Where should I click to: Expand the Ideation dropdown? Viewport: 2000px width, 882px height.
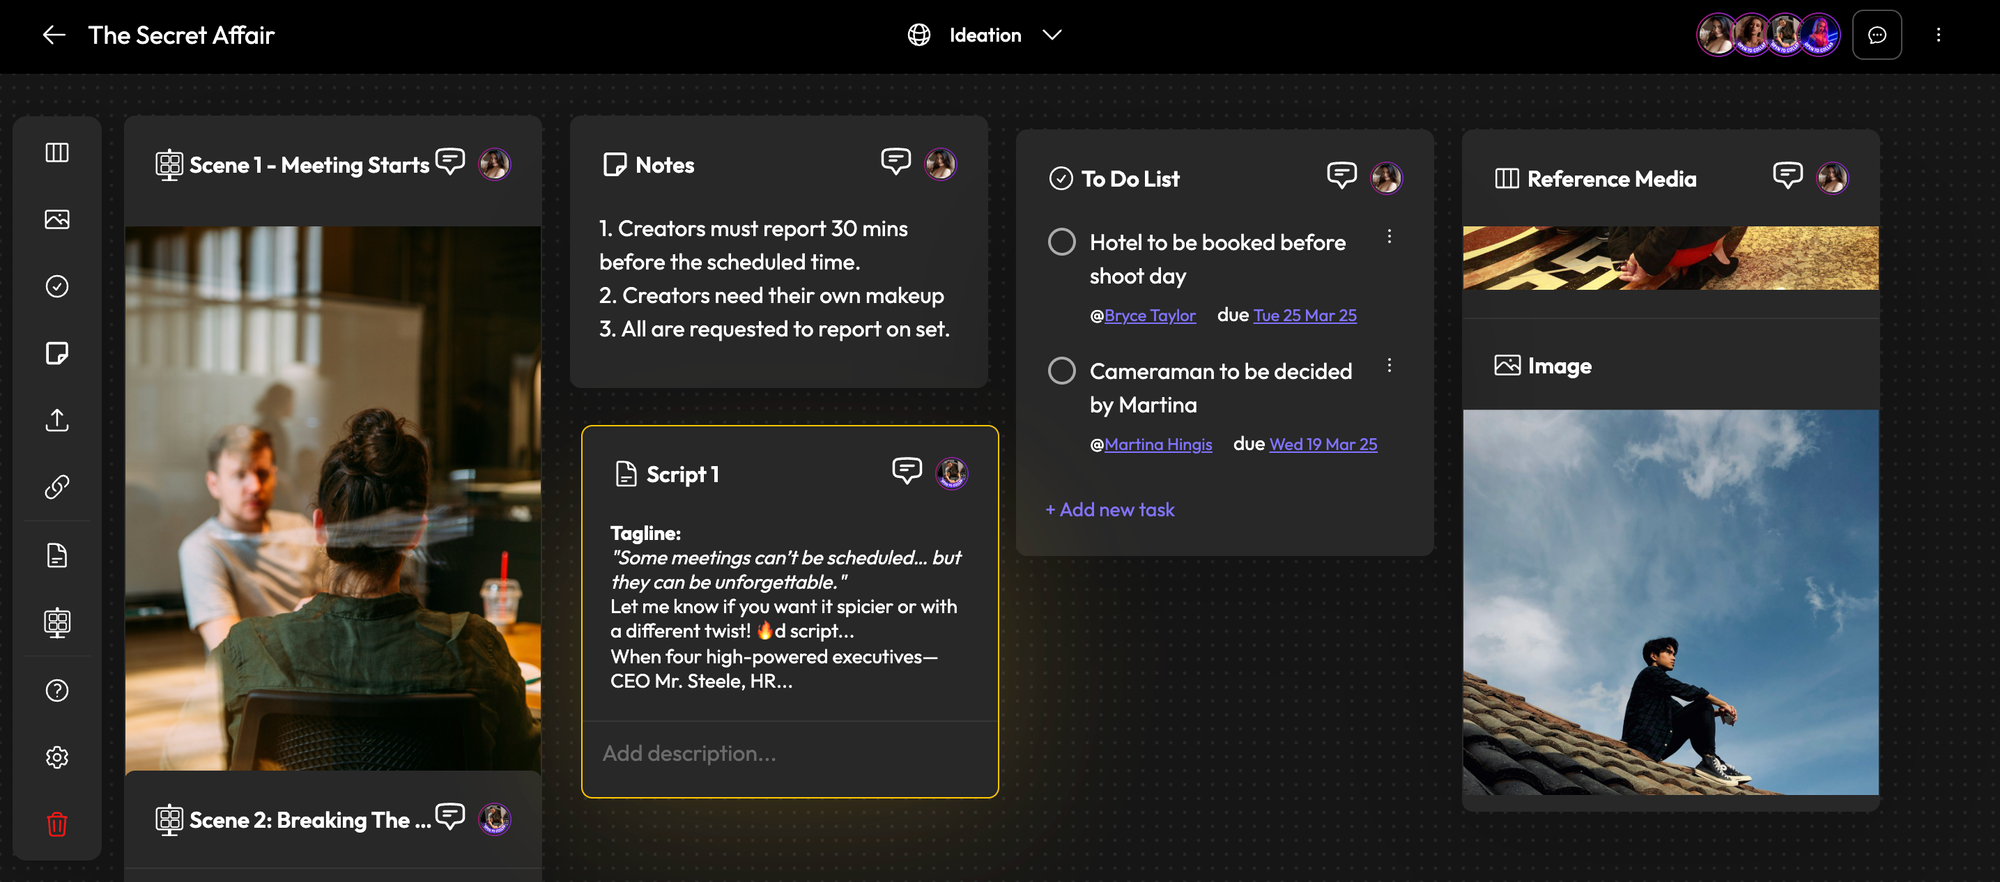click(x=1051, y=35)
